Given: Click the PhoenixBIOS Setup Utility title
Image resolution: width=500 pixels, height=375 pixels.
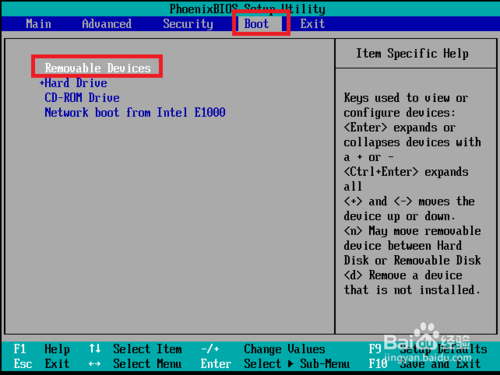Looking at the screenshot, I should pos(247,9).
